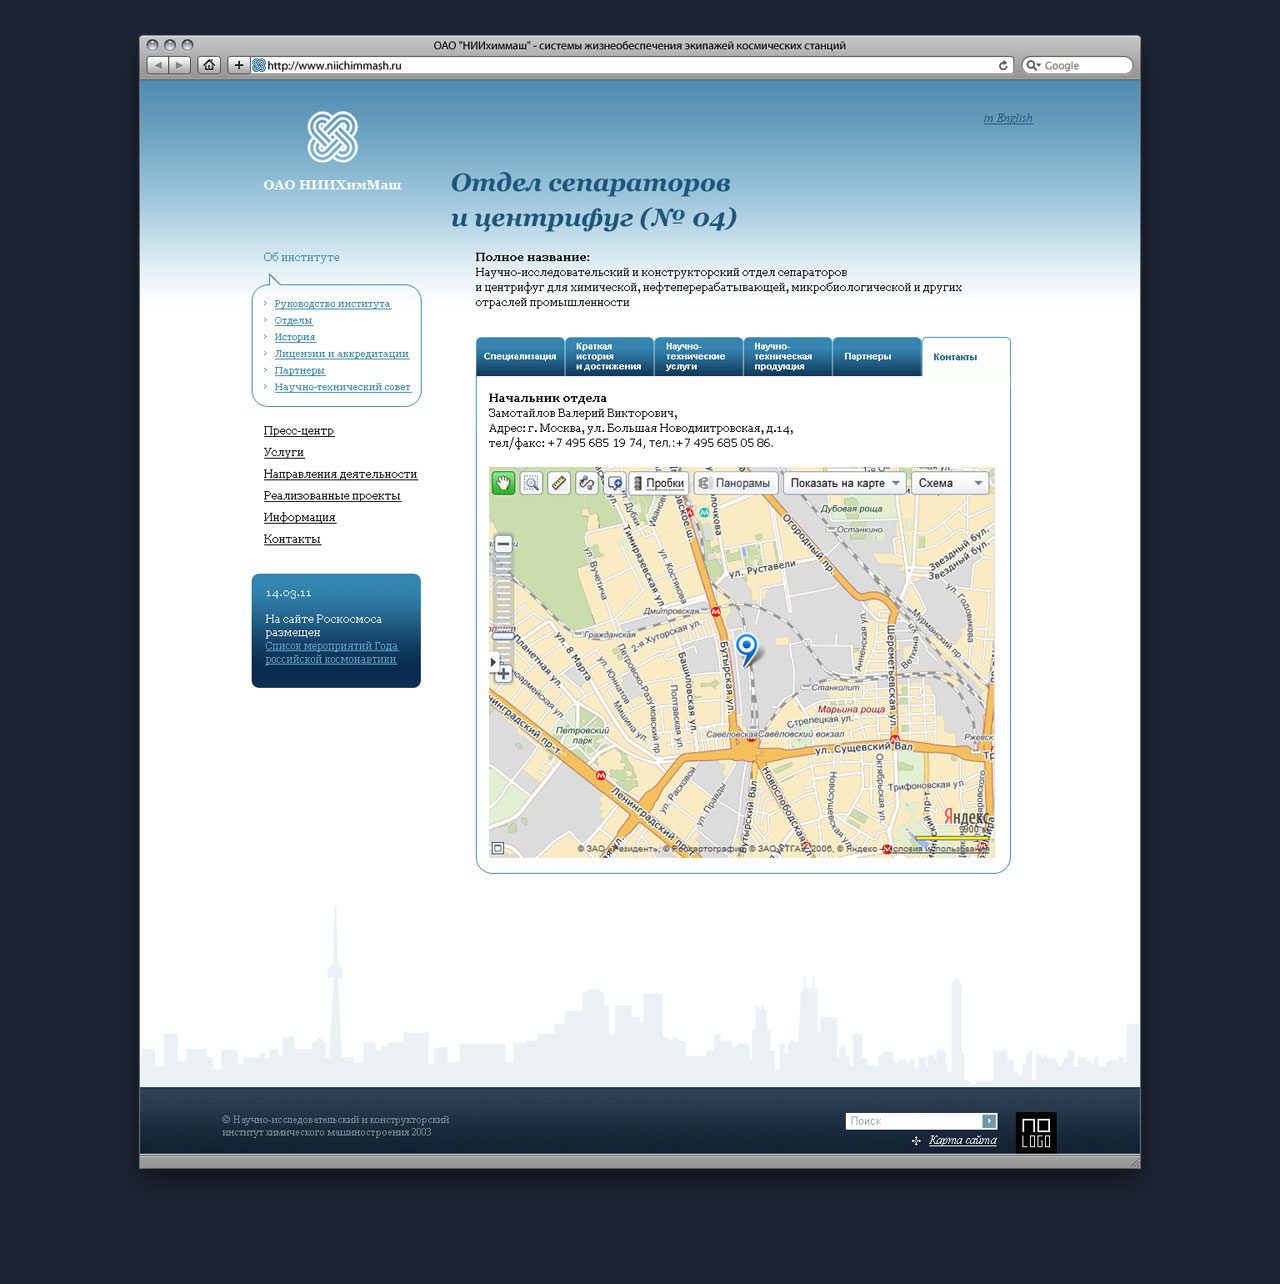Expand the side panel arrow on map
The height and width of the screenshot is (1284, 1280).
tap(493, 662)
